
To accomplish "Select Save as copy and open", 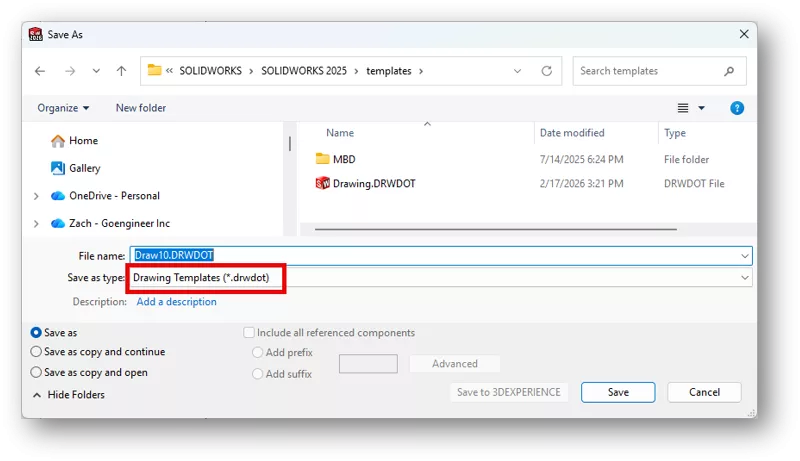I will point(89,372).
